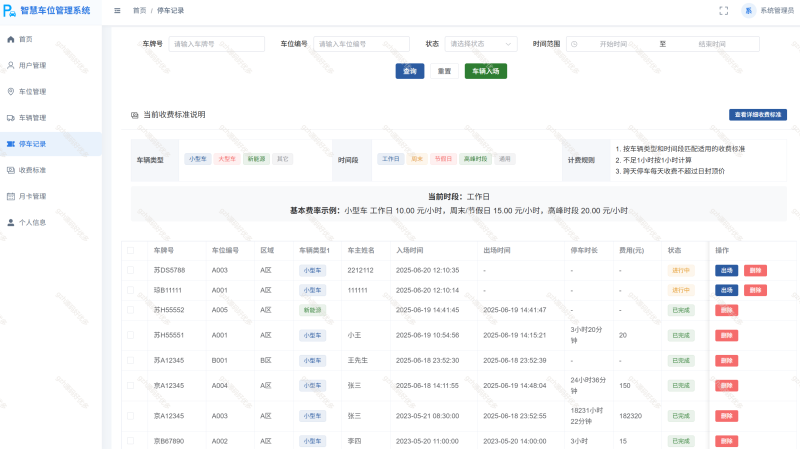Click the green 车辆入场 button
Viewport: 800px width, 449px height.
pos(486,71)
